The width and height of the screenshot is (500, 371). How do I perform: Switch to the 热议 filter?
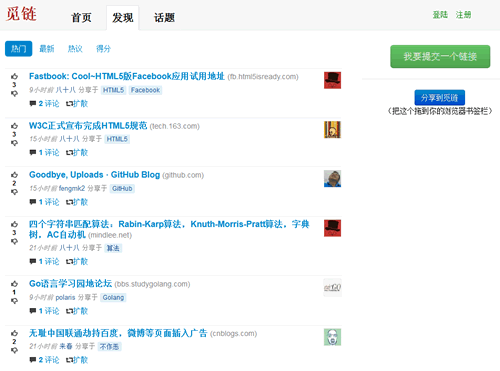click(x=75, y=49)
